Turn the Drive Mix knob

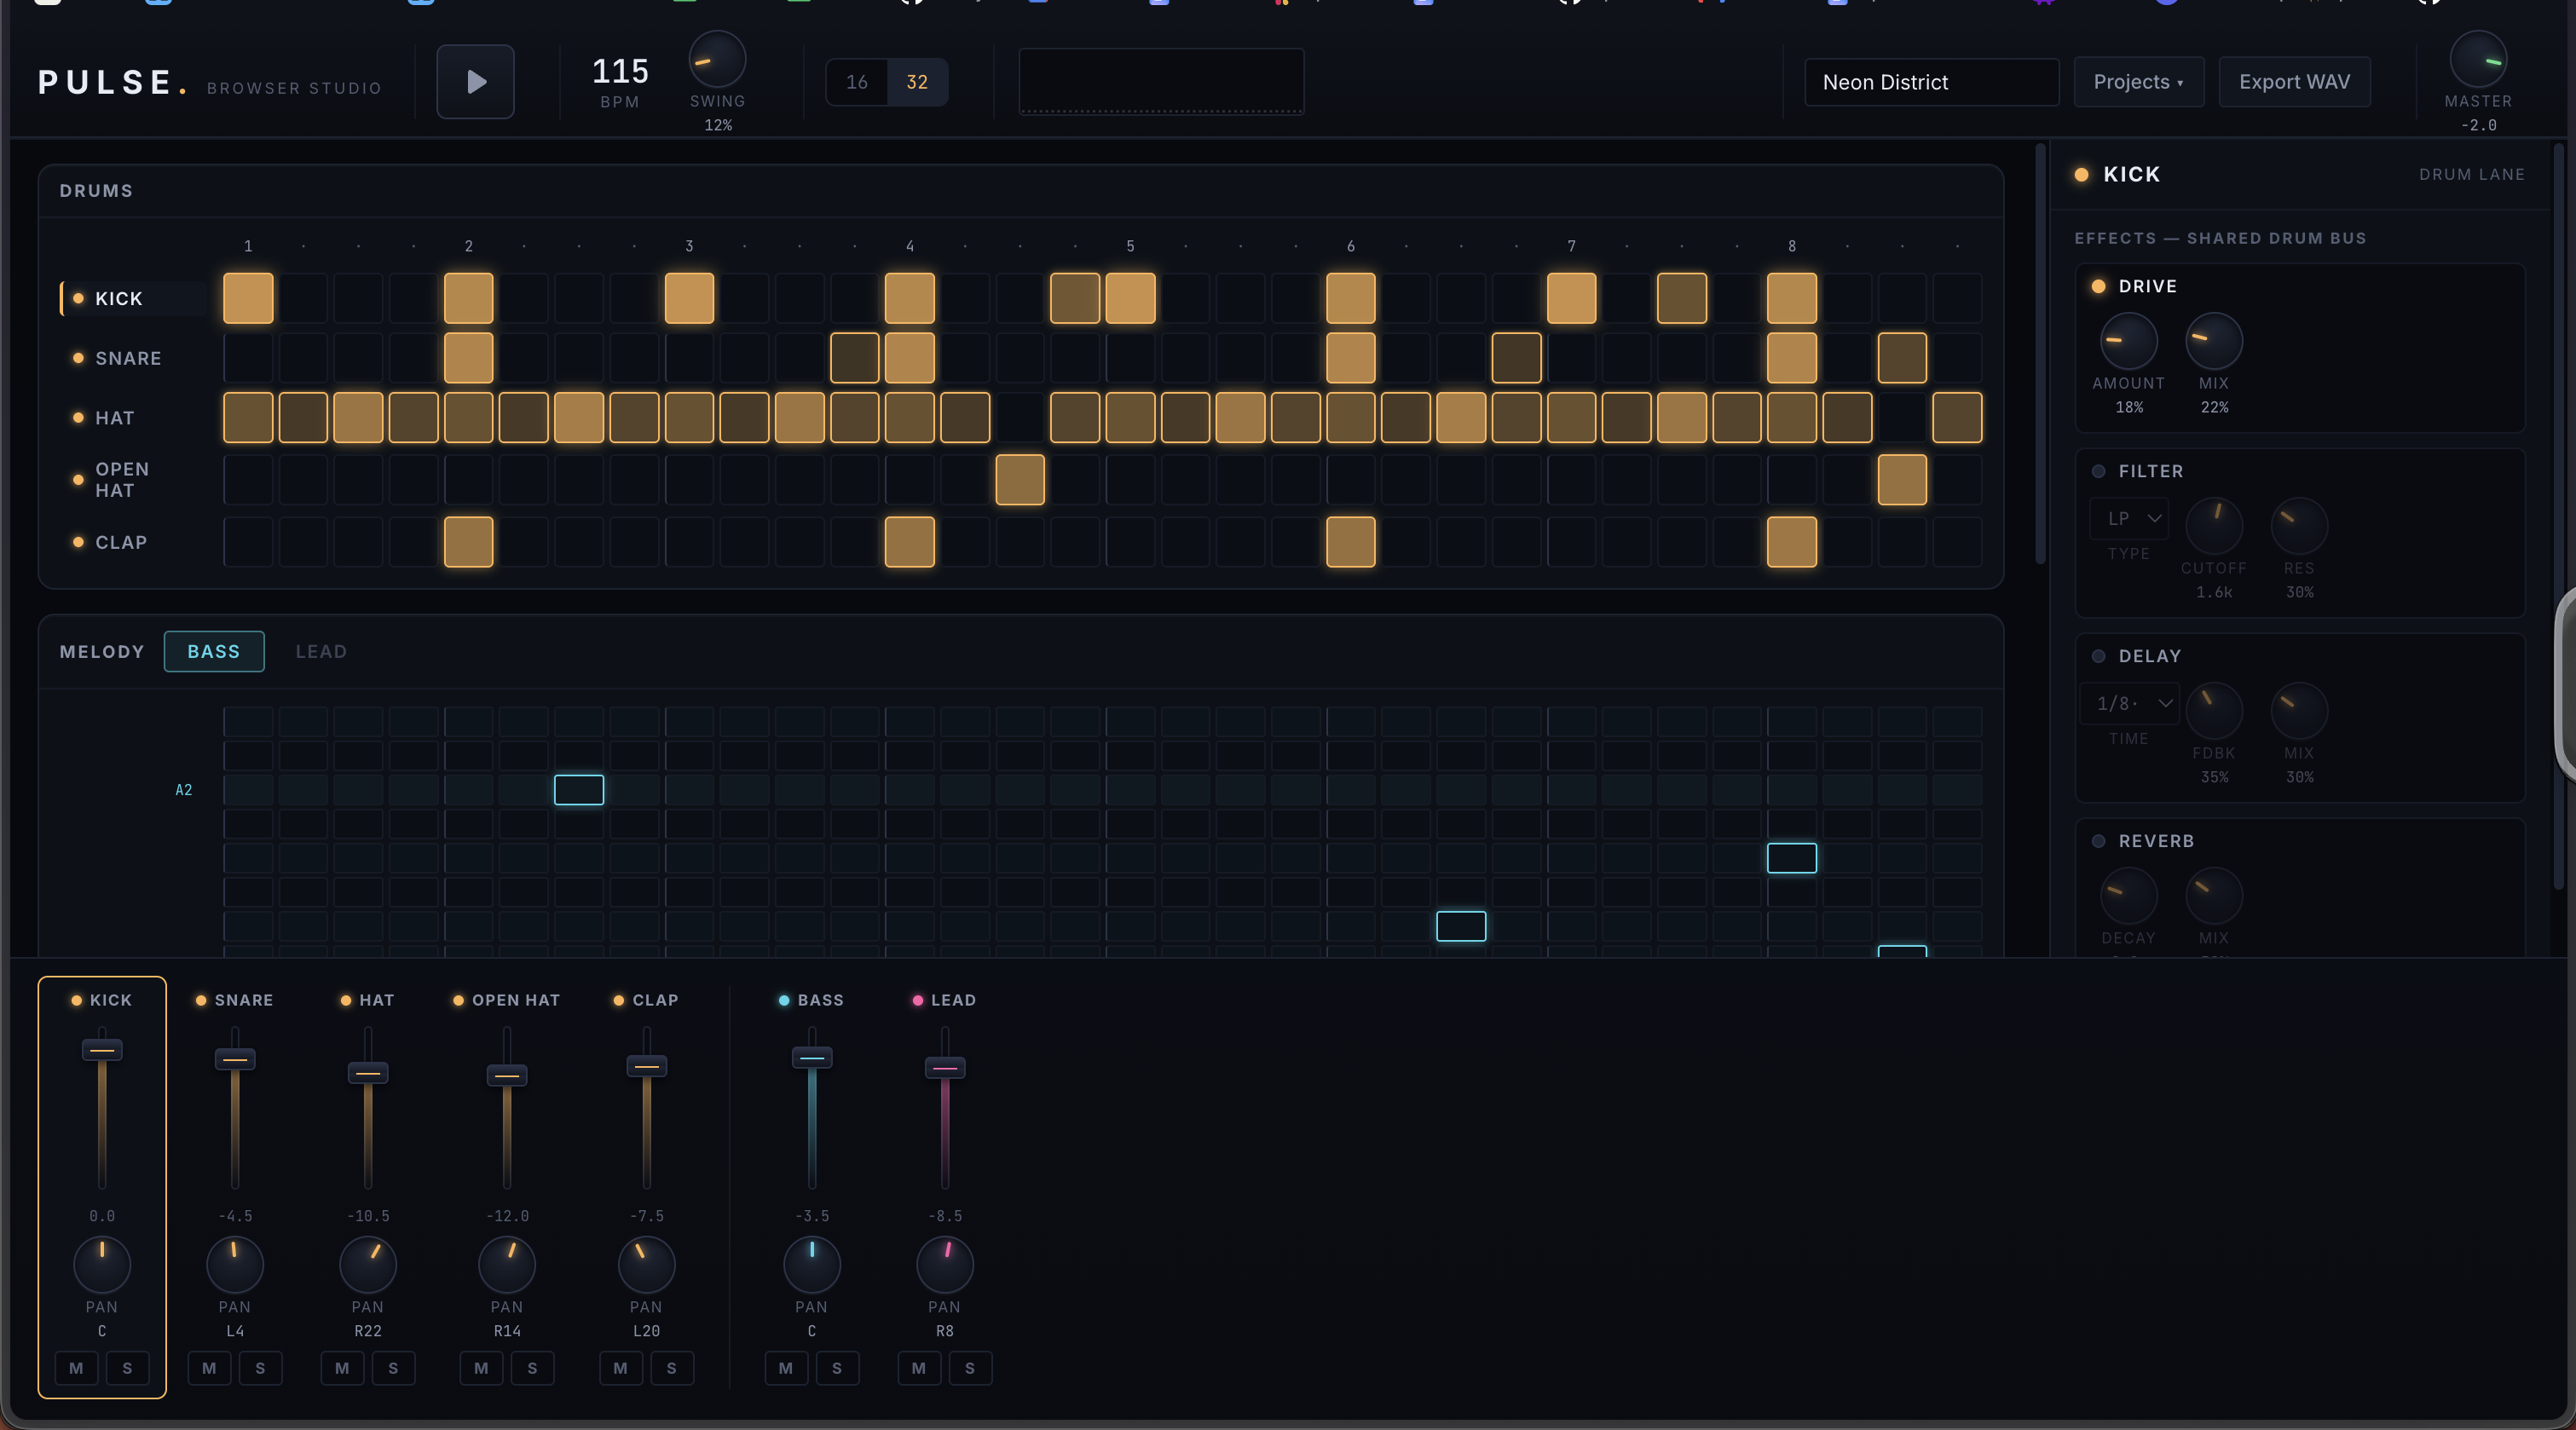click(x=2213, y=341)
